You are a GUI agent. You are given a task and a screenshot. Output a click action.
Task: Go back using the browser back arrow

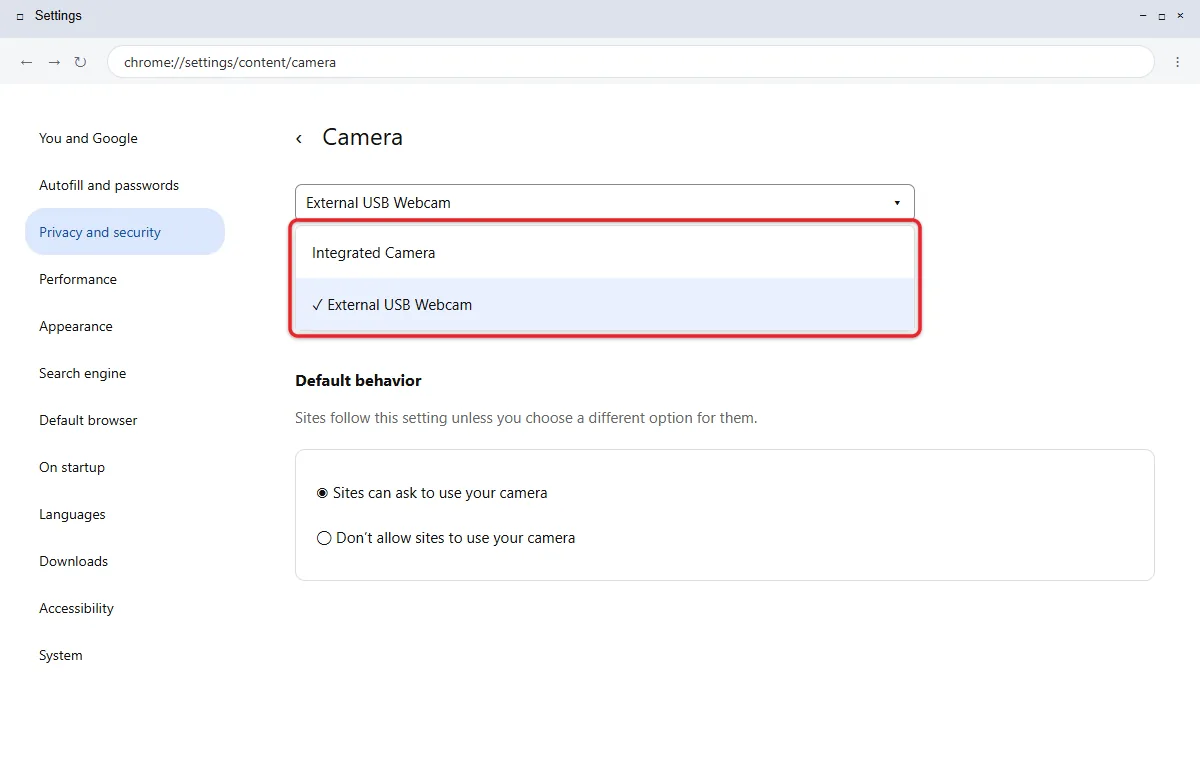[x=27, y=62]
